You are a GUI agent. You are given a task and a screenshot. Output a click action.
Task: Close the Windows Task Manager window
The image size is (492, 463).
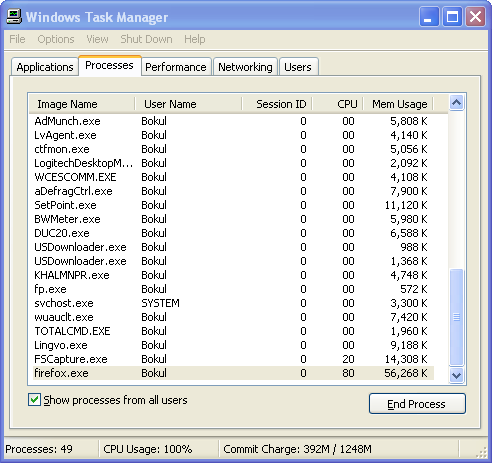(x=475, y=17)
